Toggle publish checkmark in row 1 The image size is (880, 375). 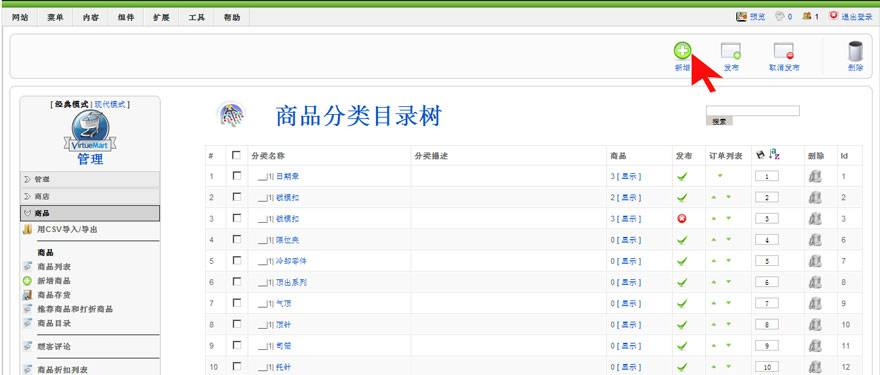pos(682,177)
